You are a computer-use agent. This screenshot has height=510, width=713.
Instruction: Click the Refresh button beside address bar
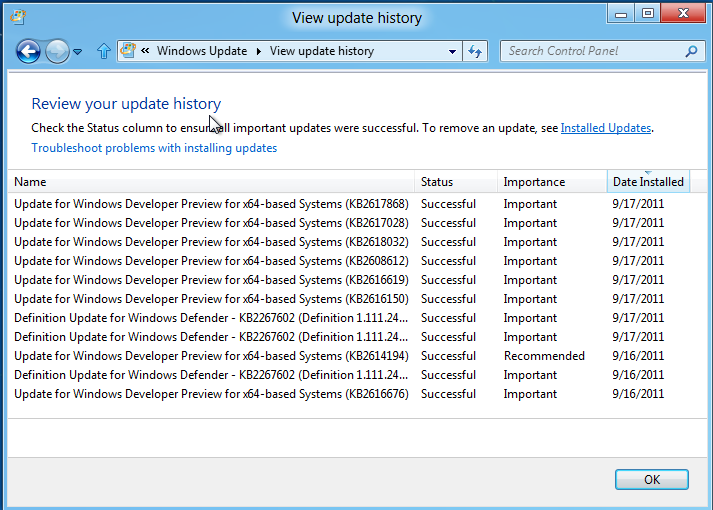[475, 51]
